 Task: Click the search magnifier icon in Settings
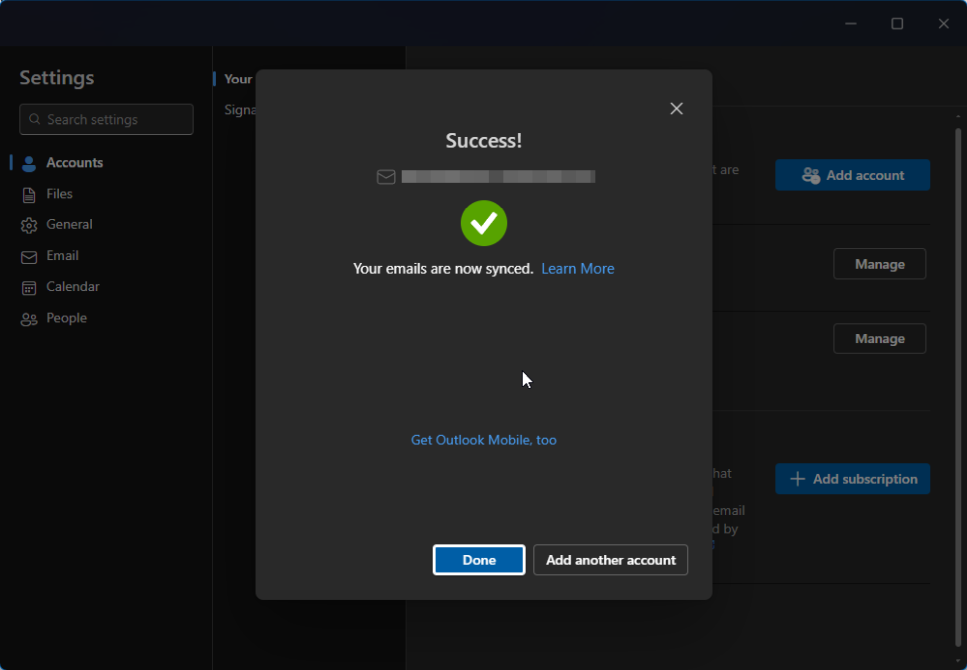35,119
